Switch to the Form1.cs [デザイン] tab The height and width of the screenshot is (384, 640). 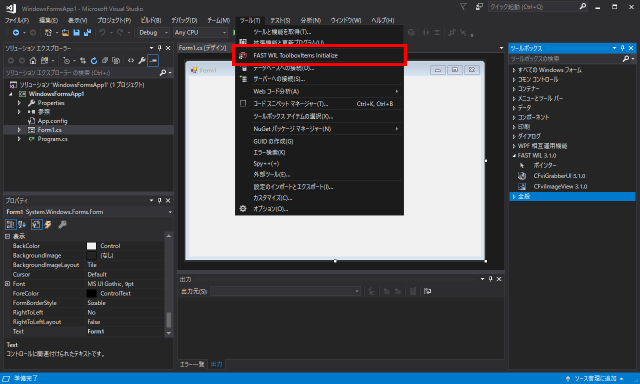click(202, 48)
